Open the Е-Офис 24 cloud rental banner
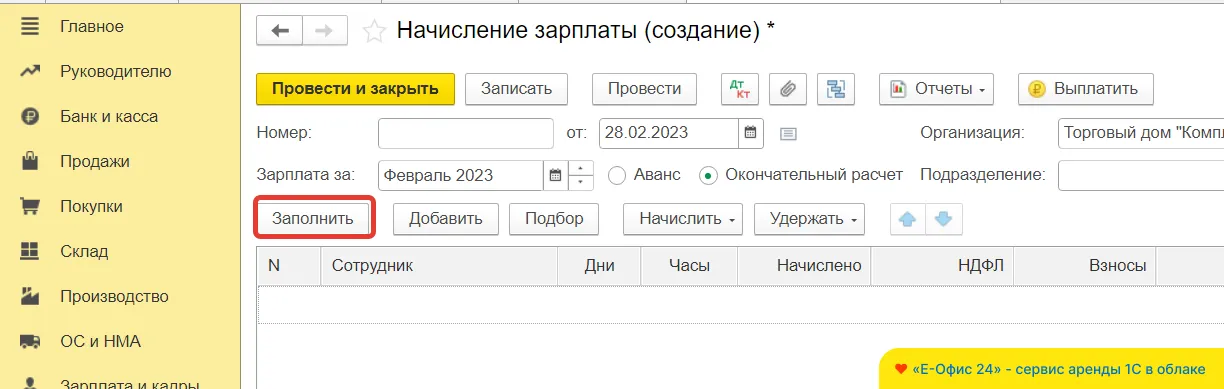Viewport: 1224px width, 389px height. pyautogui.click(x=1051, y=368)
